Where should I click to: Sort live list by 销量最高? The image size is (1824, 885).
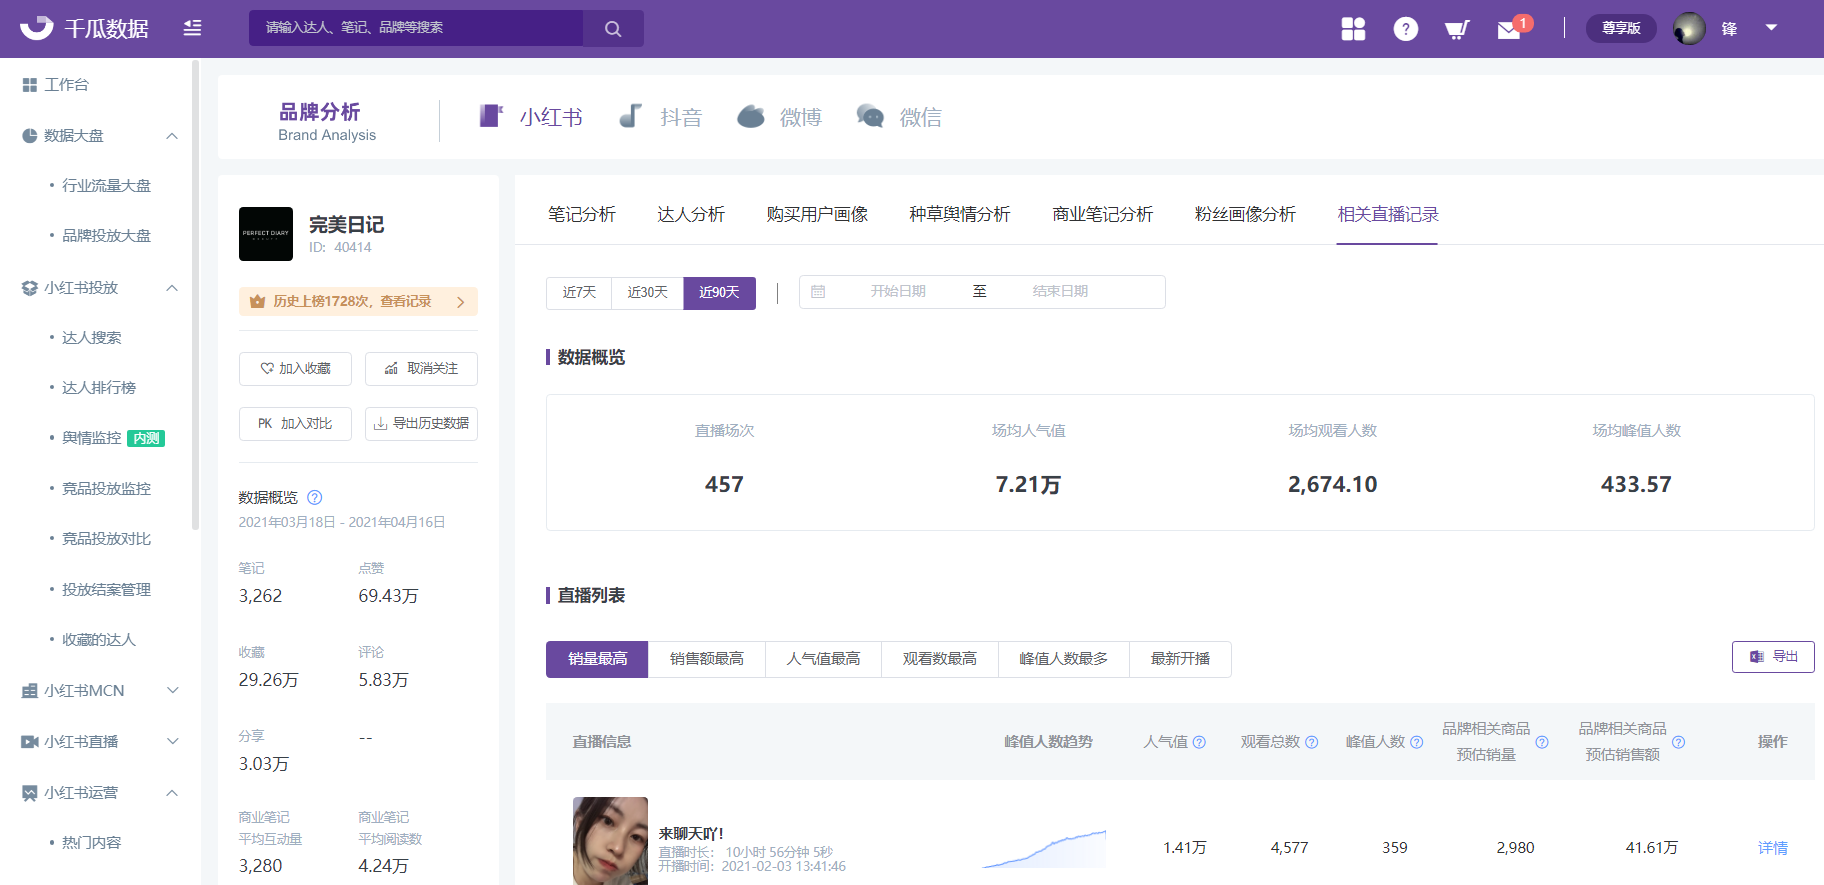[x=597, y=659]
